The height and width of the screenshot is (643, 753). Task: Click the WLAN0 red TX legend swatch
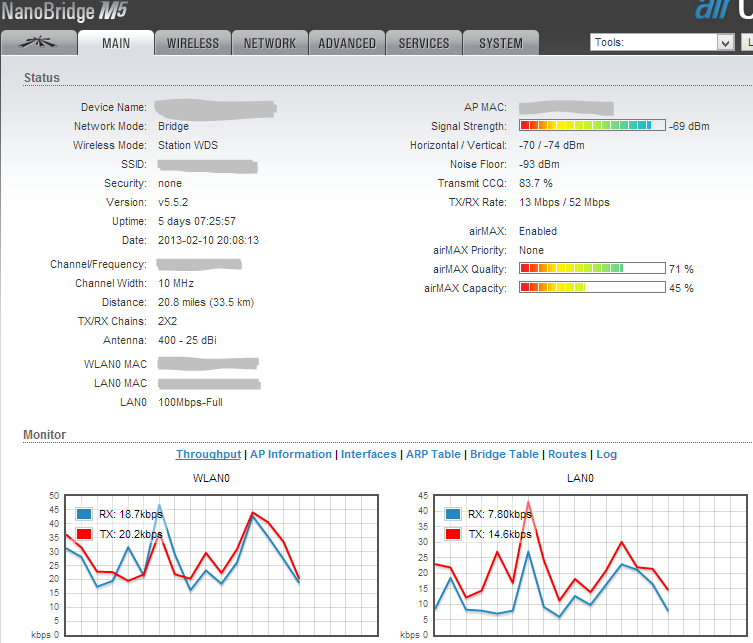click(x=84, y=534)
